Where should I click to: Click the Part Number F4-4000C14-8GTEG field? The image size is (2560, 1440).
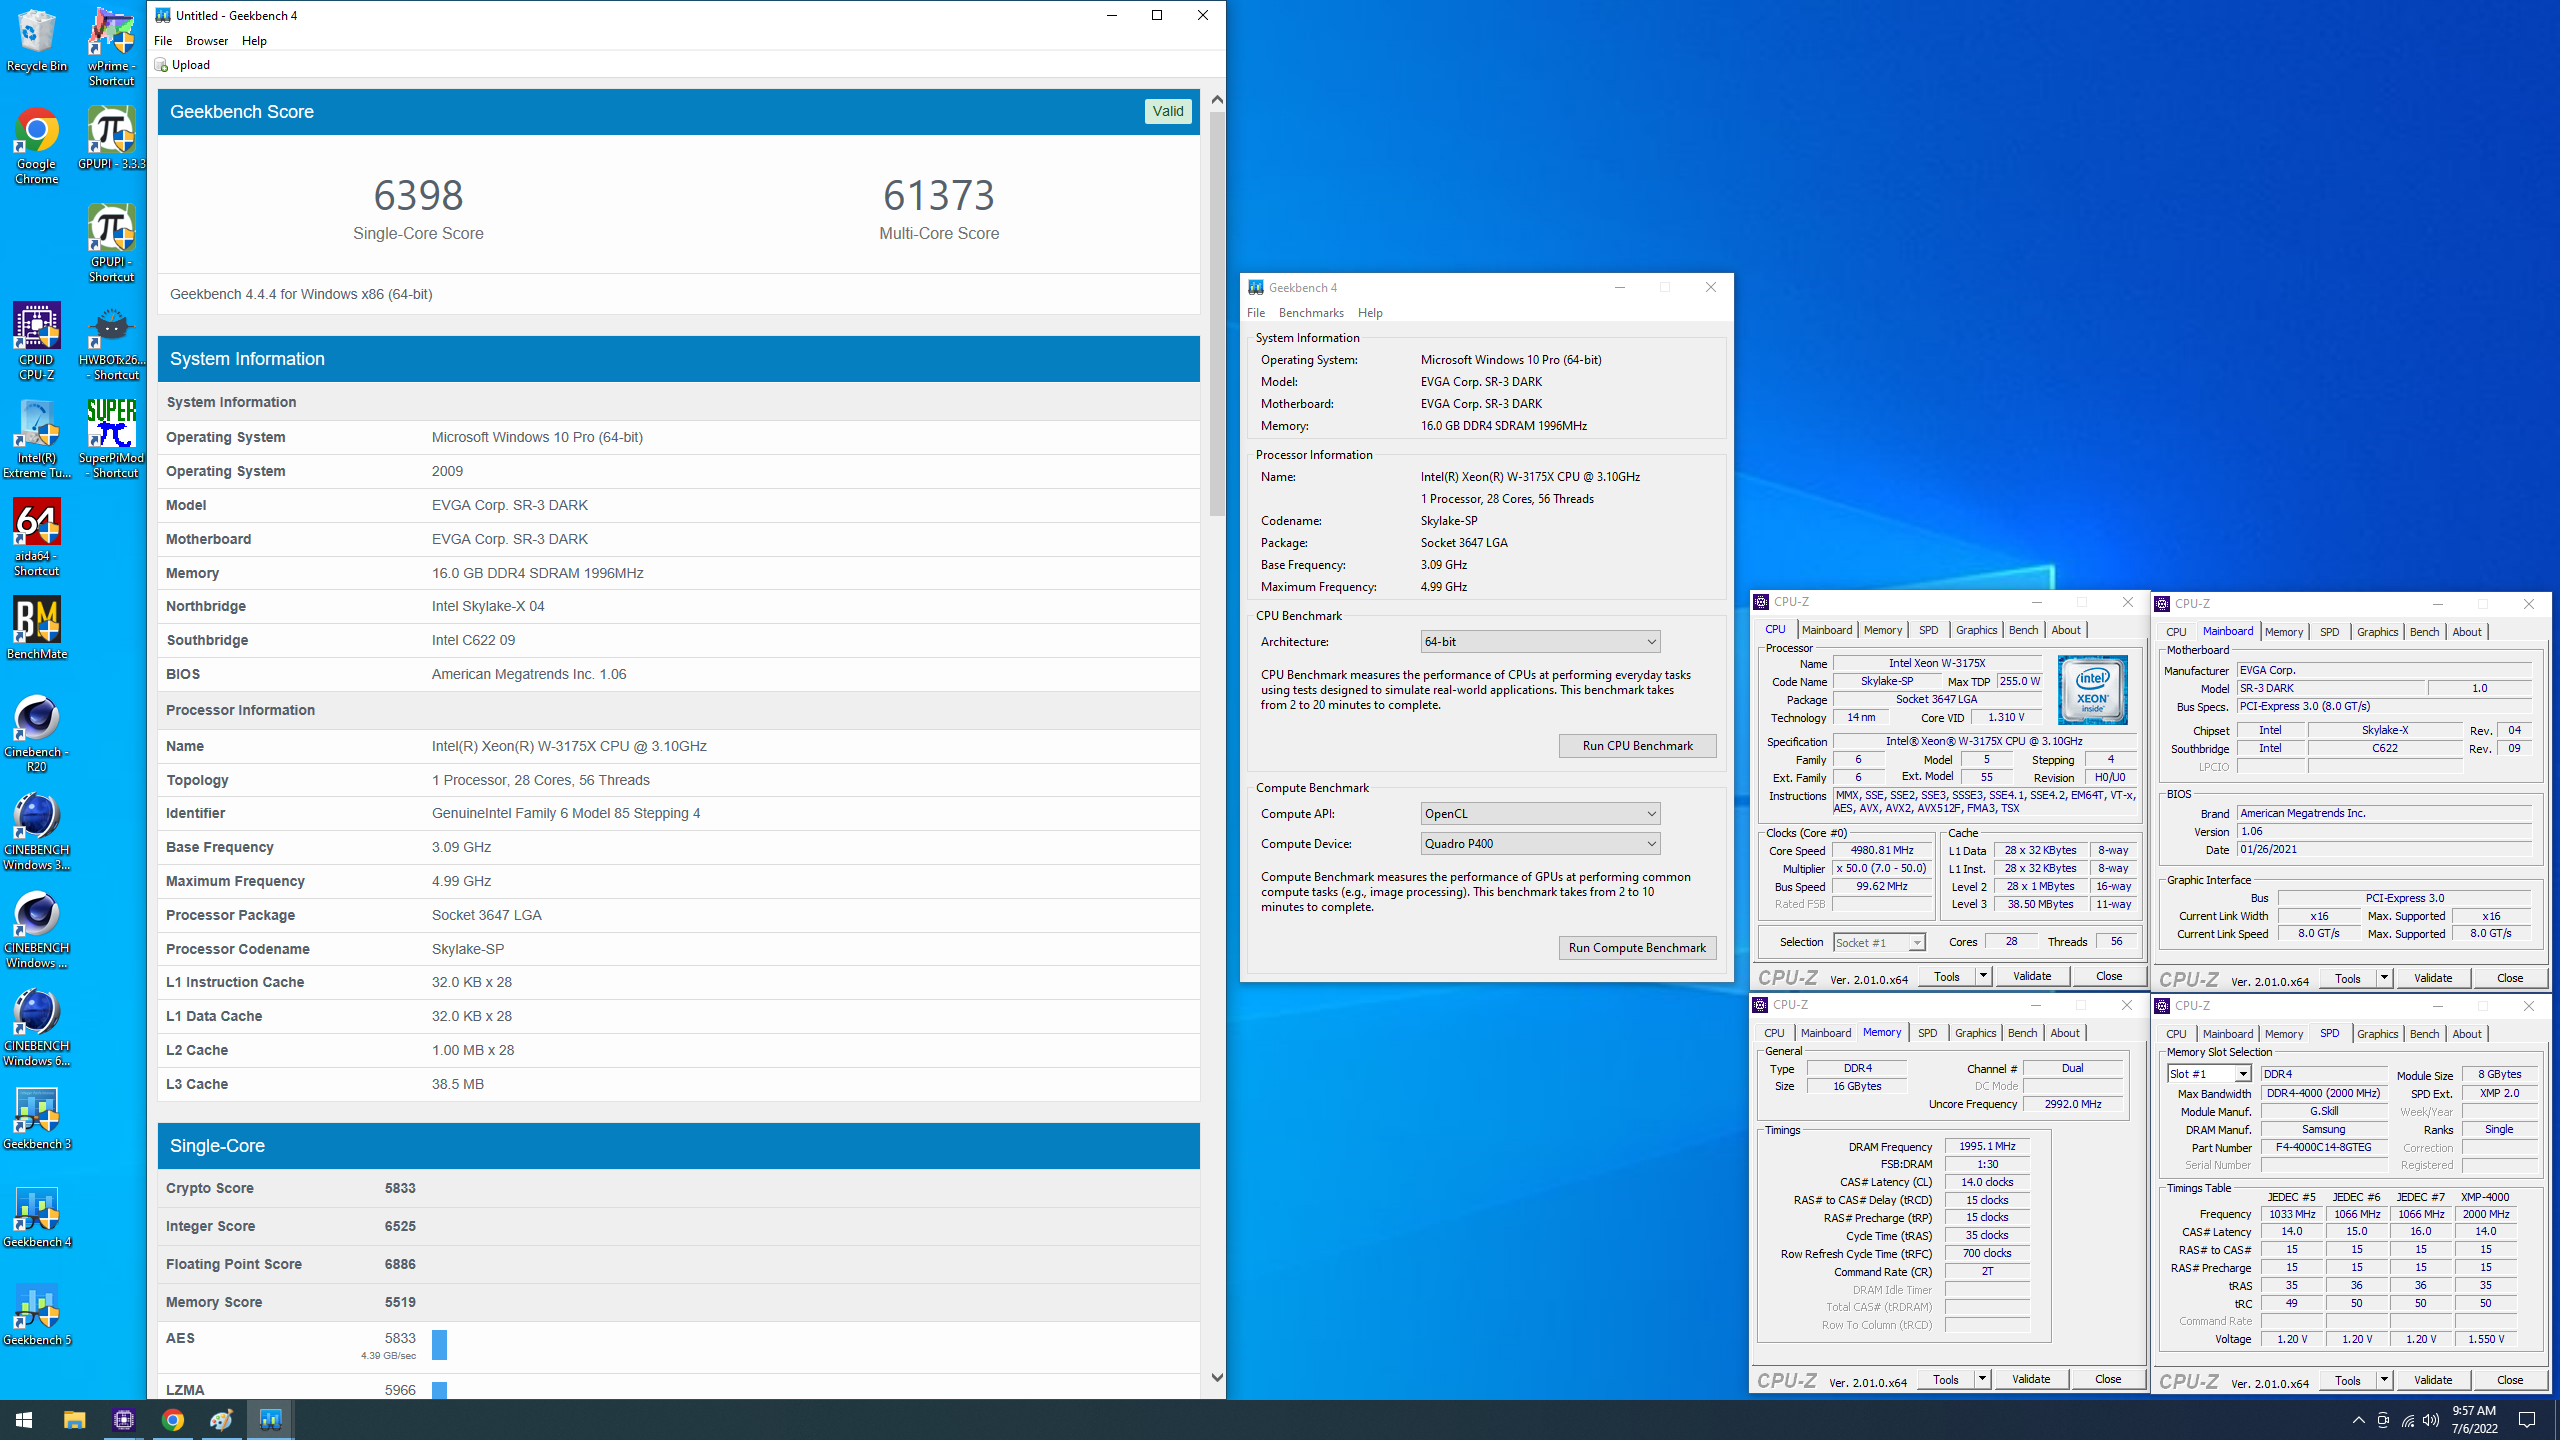[x=2323, y=1147]
